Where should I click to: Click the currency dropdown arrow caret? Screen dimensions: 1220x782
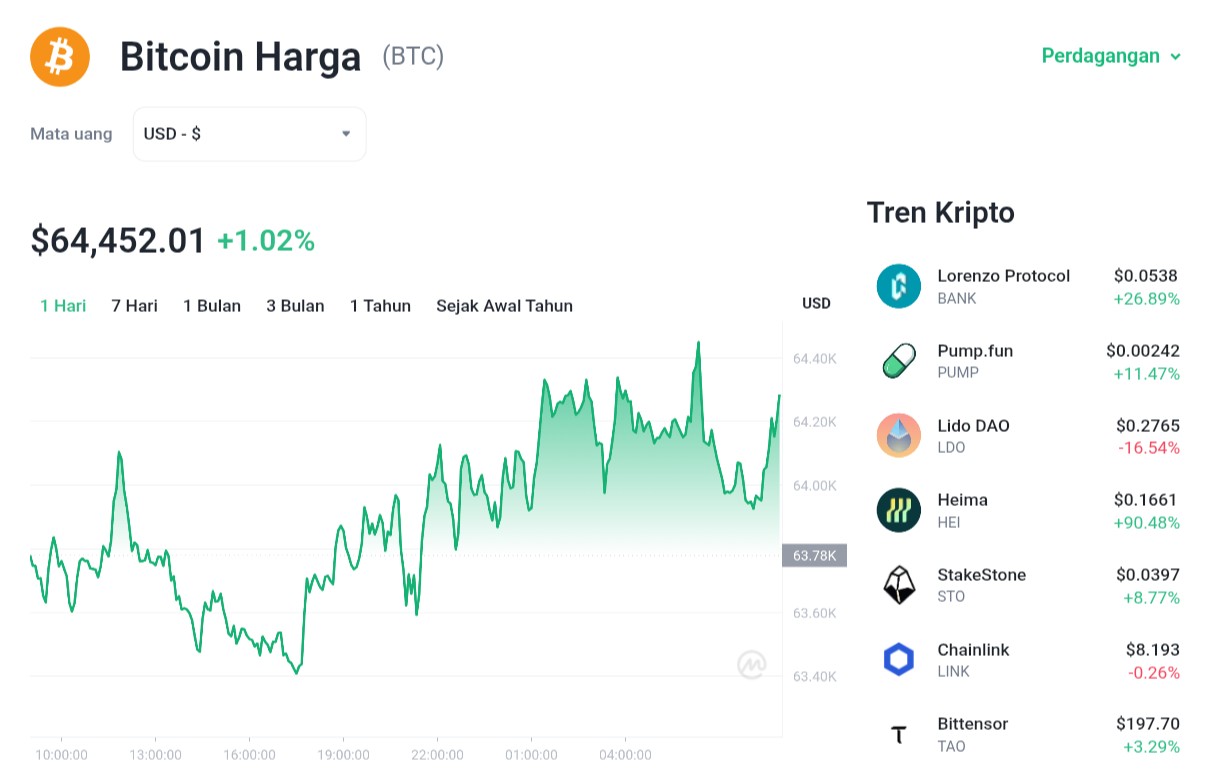pos(346,134)
